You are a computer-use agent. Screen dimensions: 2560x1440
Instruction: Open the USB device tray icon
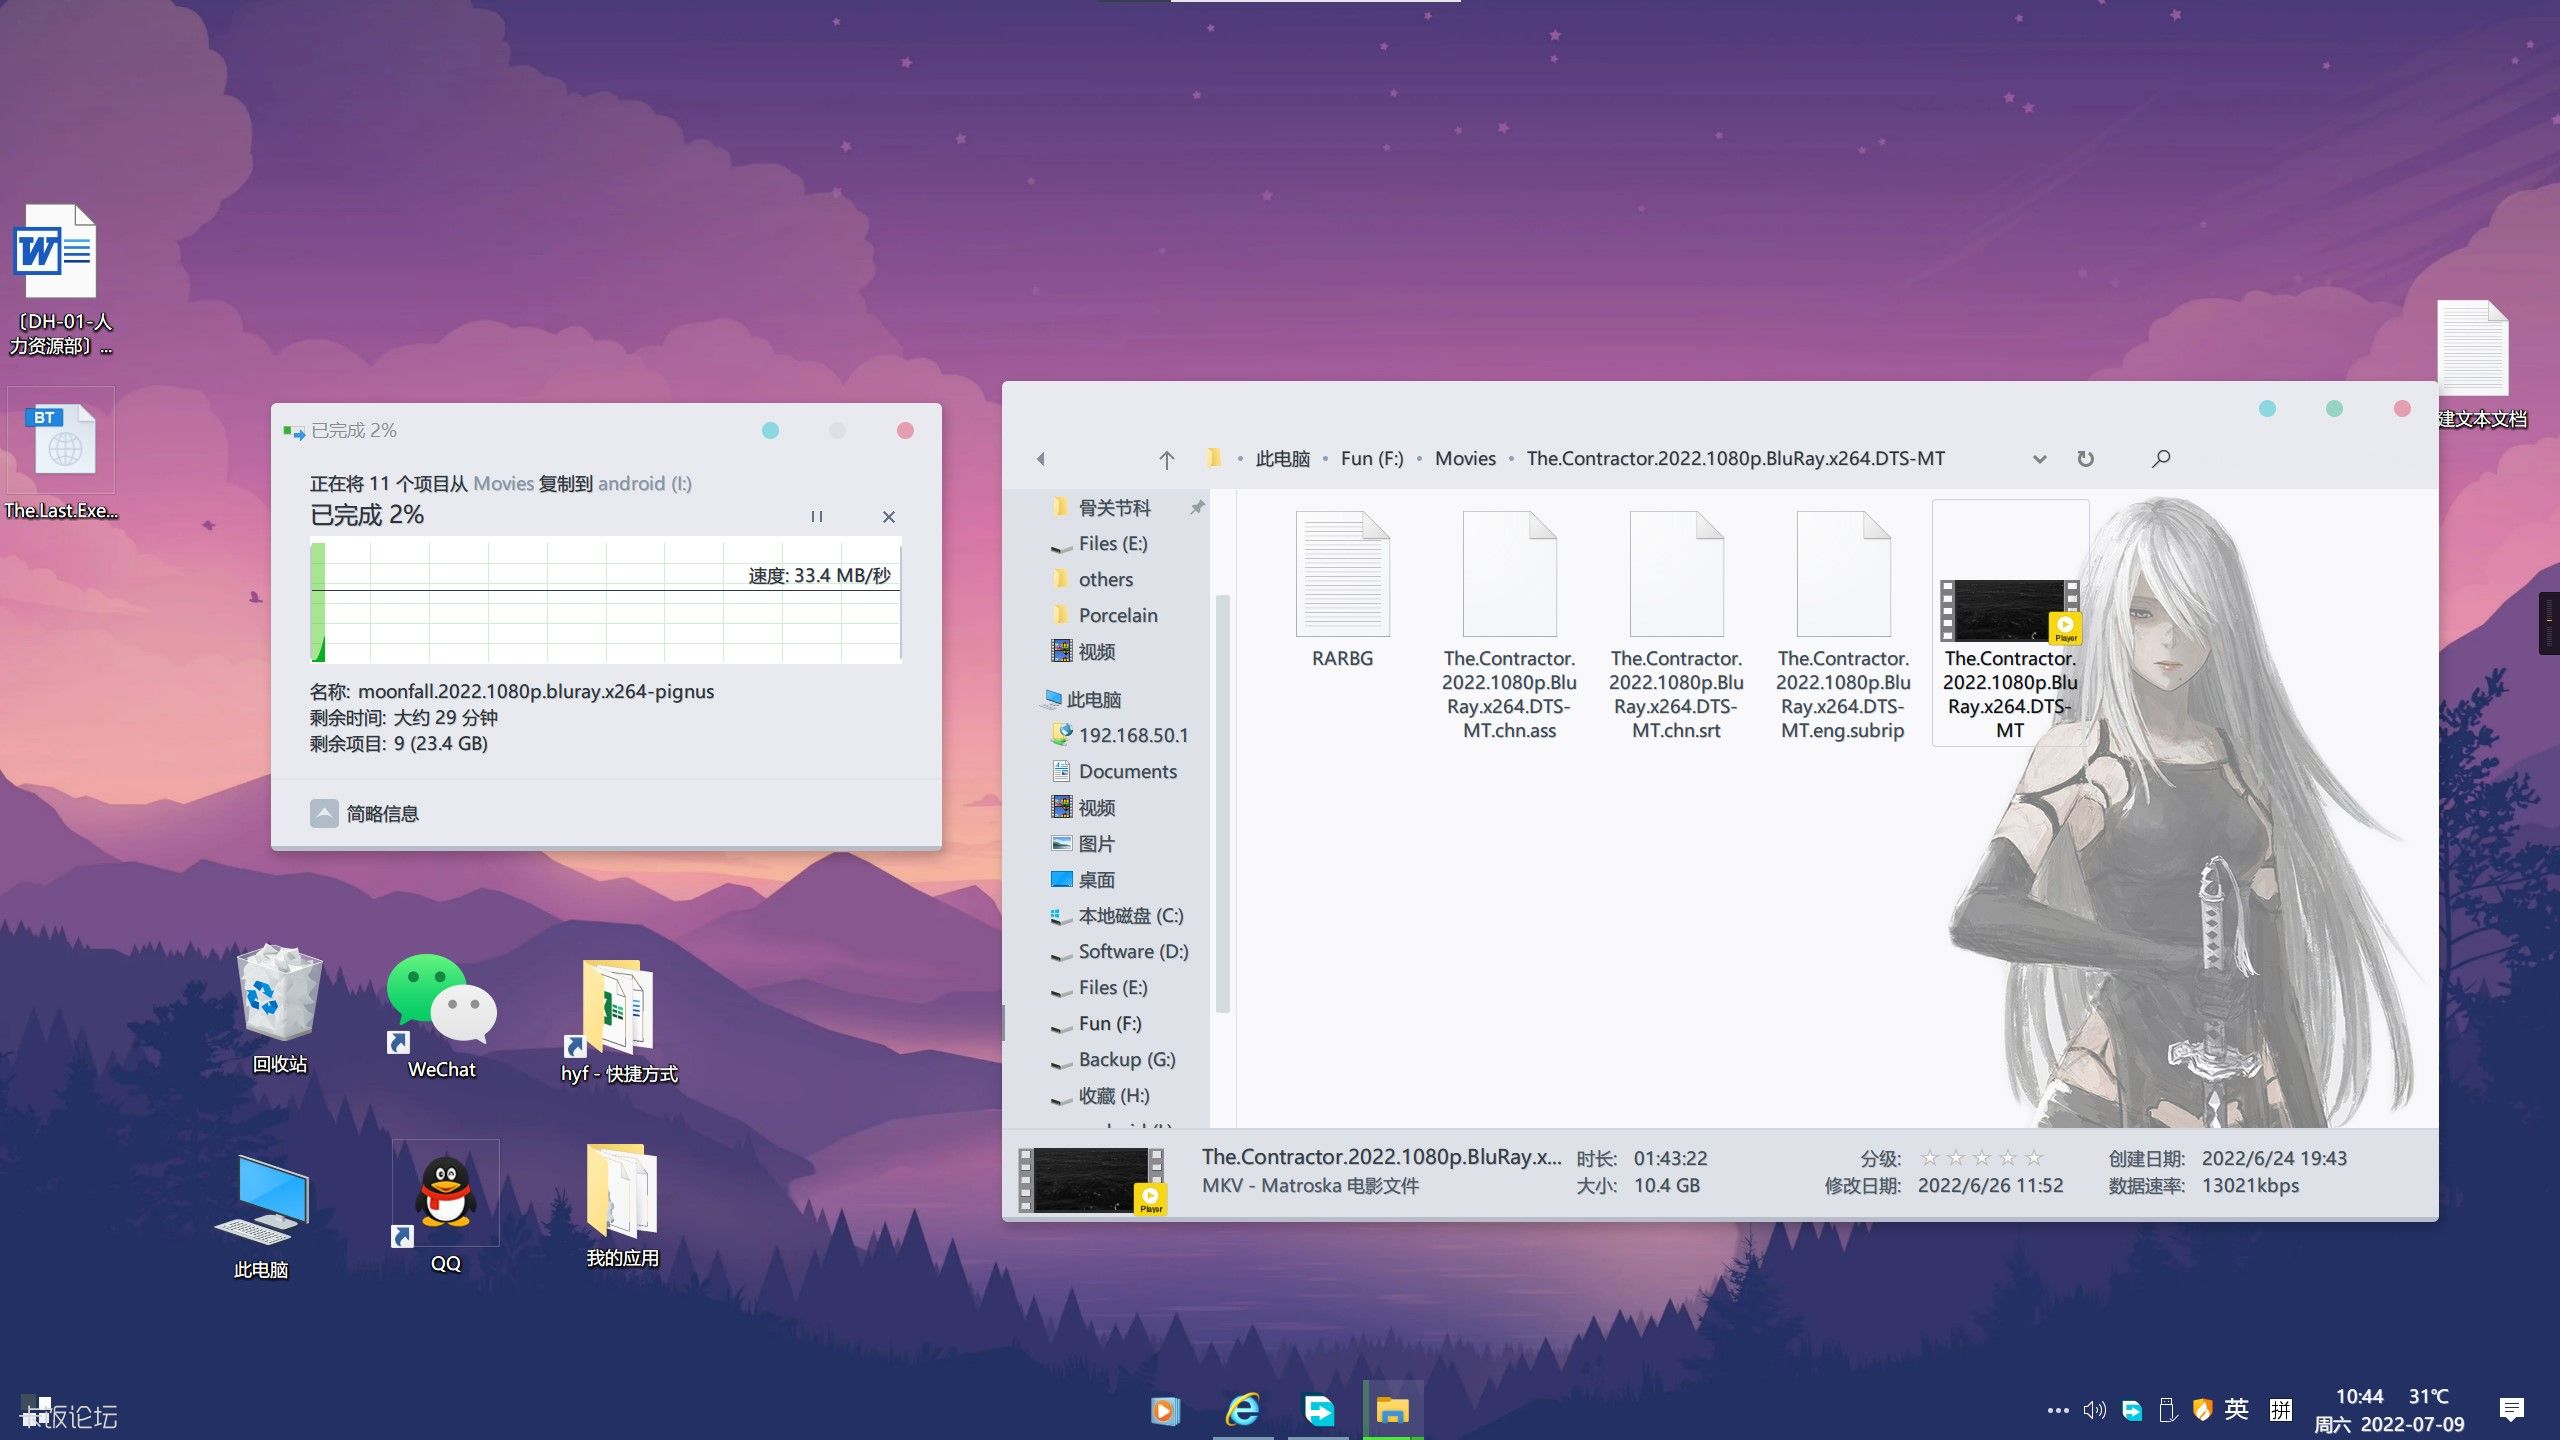[2167, 1410]
